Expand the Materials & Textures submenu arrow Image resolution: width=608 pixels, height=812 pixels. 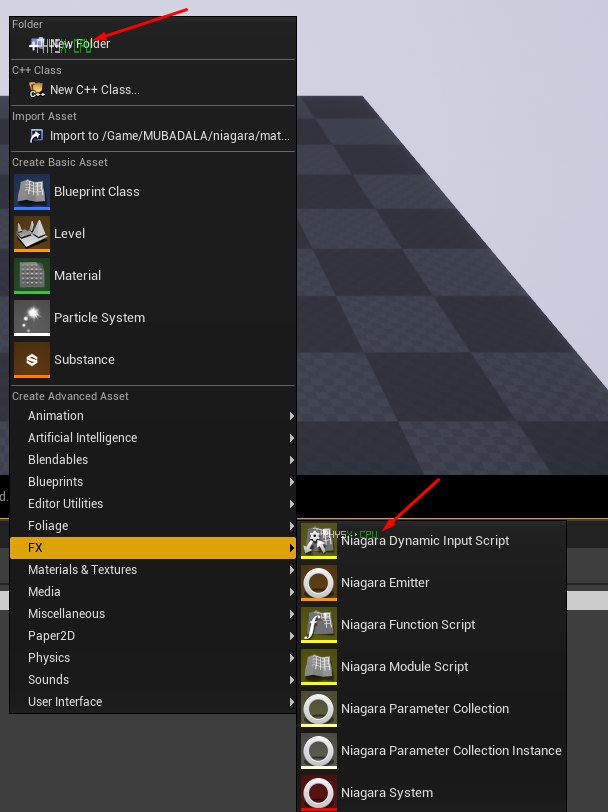click(292, 570)
